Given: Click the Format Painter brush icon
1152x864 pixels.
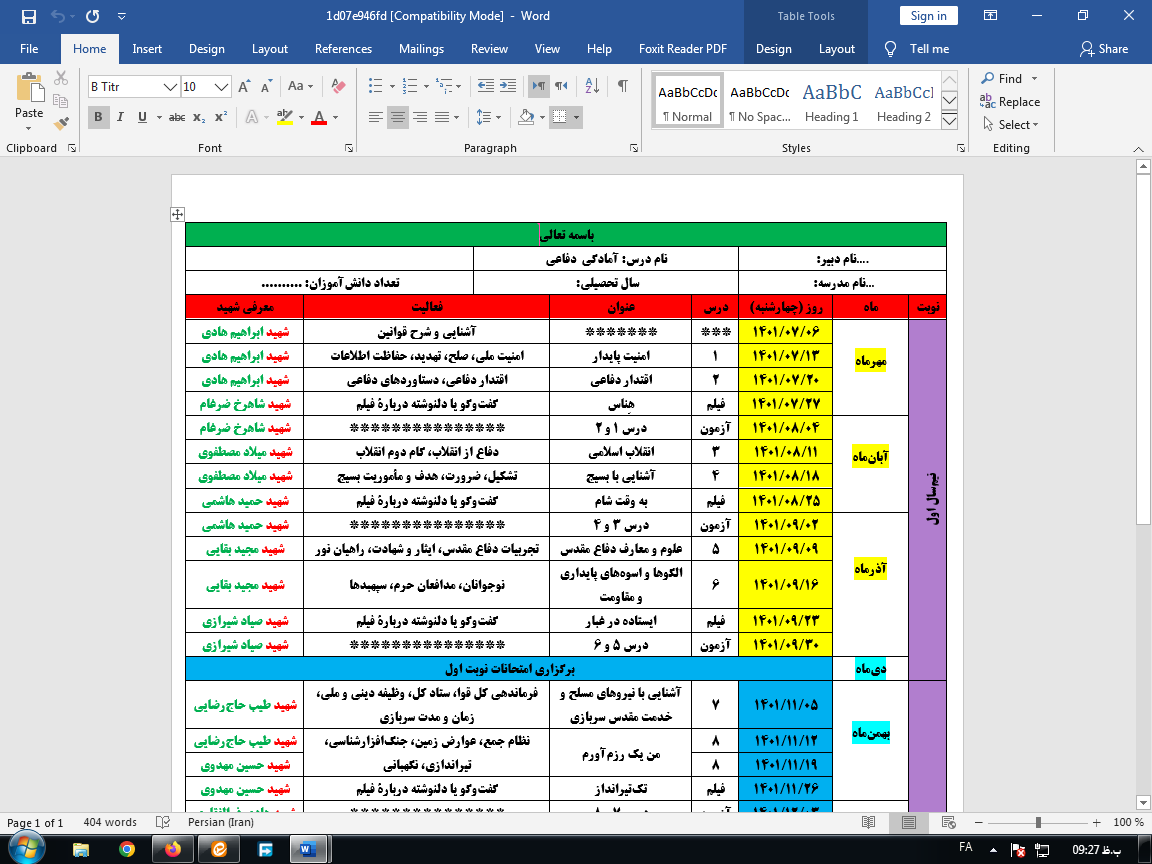Looking at the screenshot, I should (61, 123).
